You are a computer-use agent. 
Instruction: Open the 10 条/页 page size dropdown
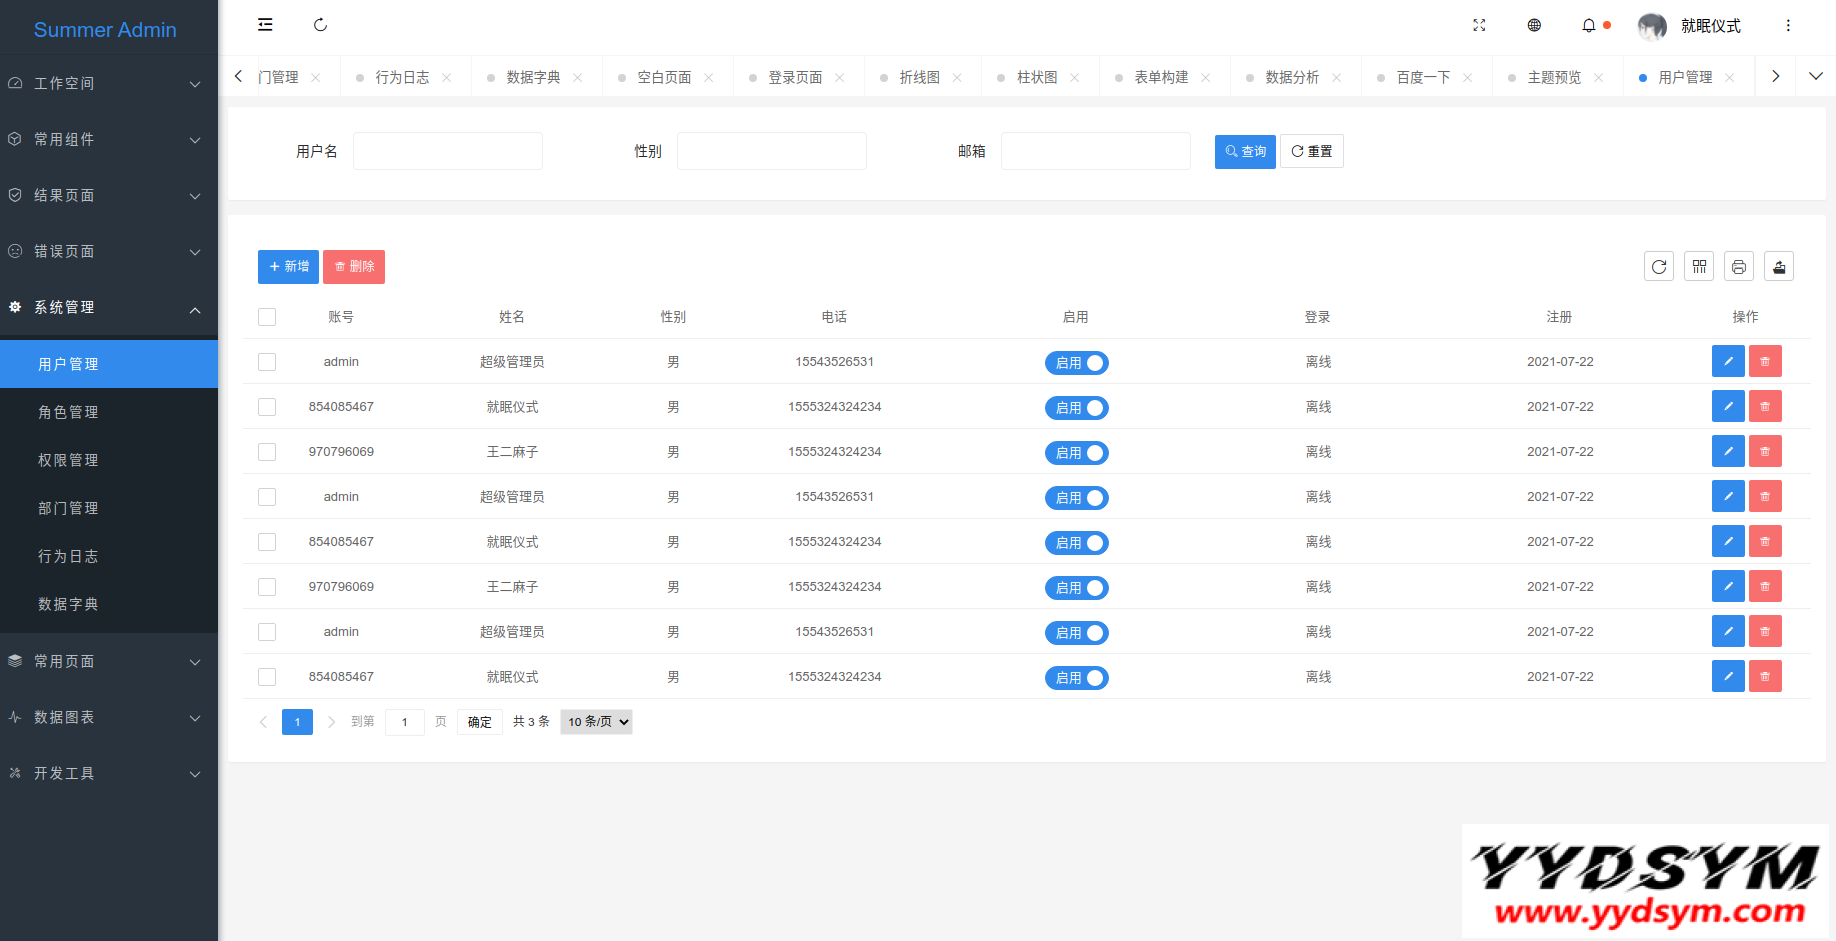597,722
